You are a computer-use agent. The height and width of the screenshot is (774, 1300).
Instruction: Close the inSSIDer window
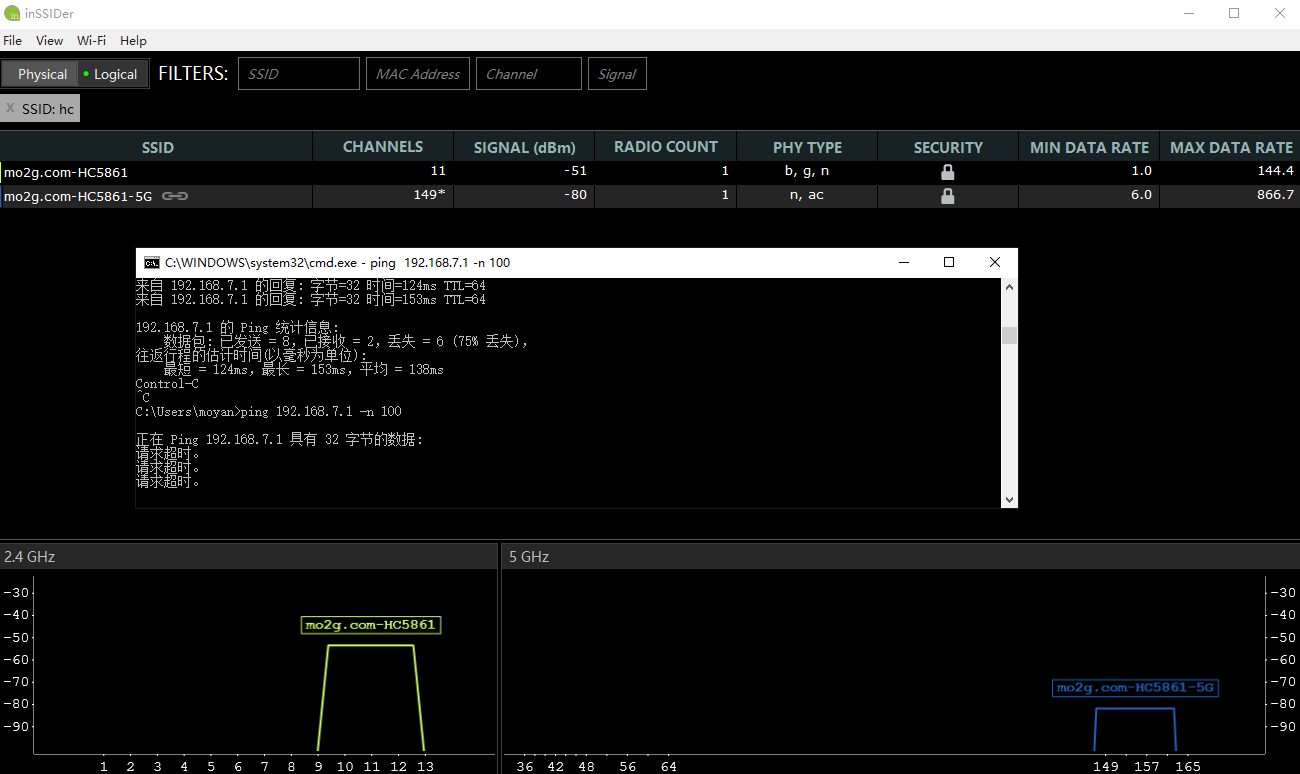click(x=1279, y=13)
